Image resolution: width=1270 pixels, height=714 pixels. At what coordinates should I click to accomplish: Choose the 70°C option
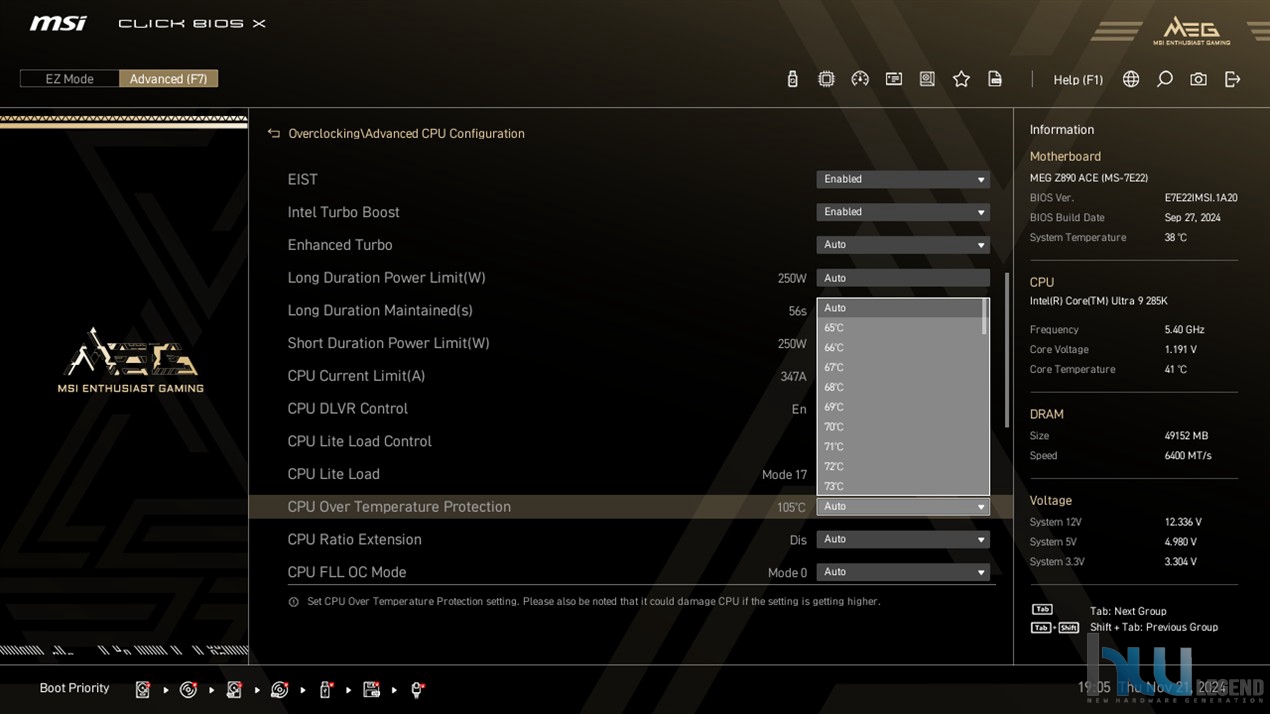point(900,427)
